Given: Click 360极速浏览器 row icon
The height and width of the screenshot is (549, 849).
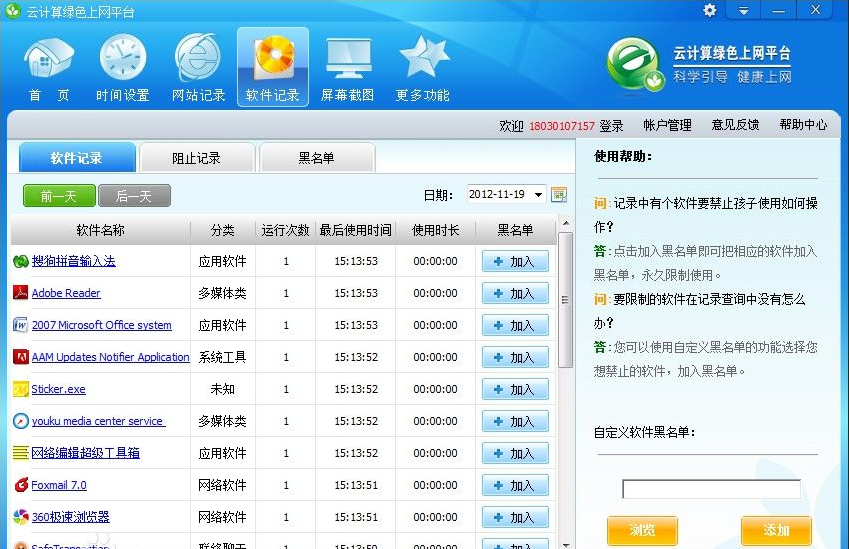Looking at the screenshot, I should (21, 517).
